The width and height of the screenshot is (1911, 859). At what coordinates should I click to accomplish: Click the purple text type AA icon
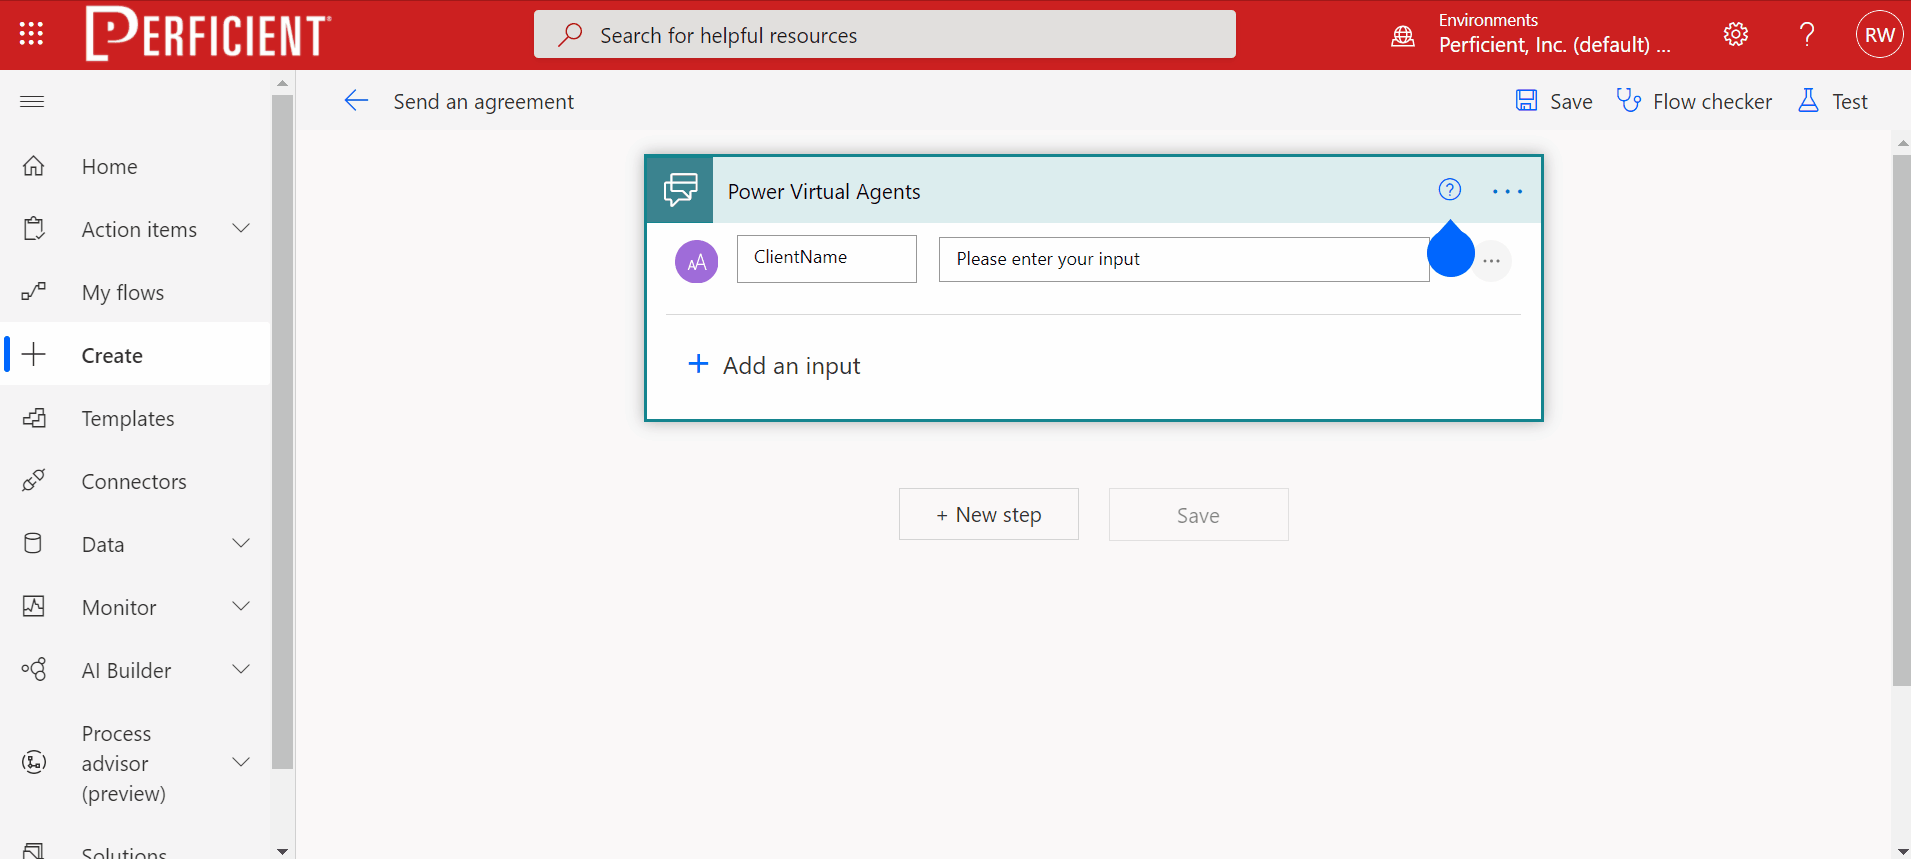[697, 262]
